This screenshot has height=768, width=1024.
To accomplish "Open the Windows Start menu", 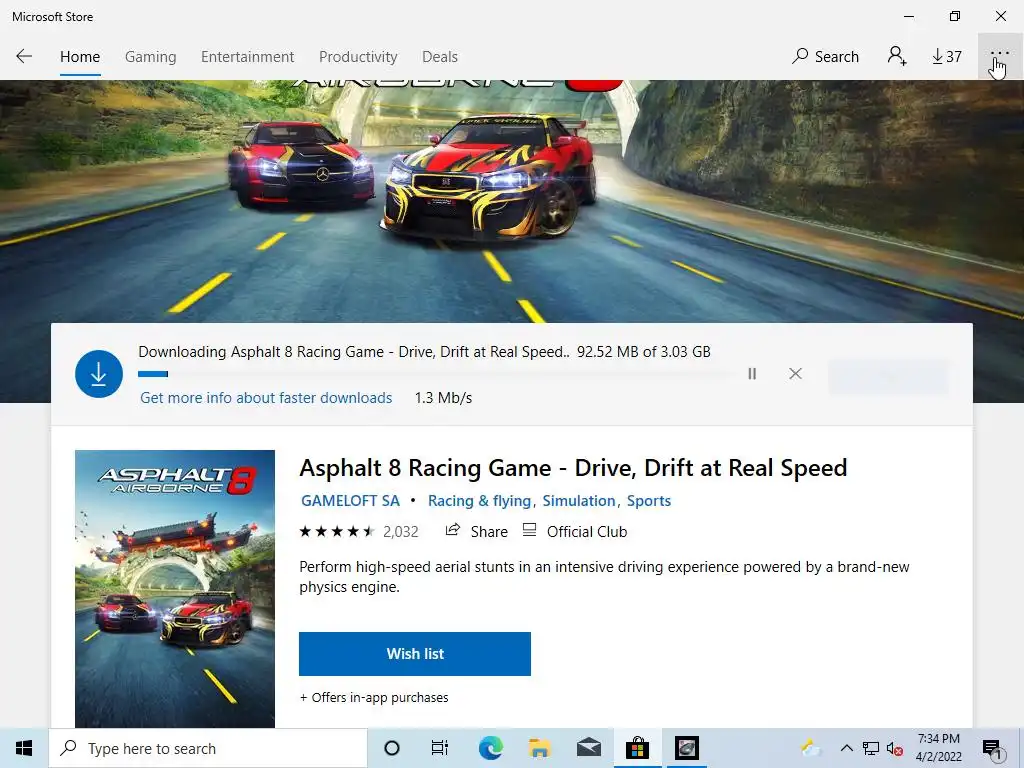I will point(24,748).
